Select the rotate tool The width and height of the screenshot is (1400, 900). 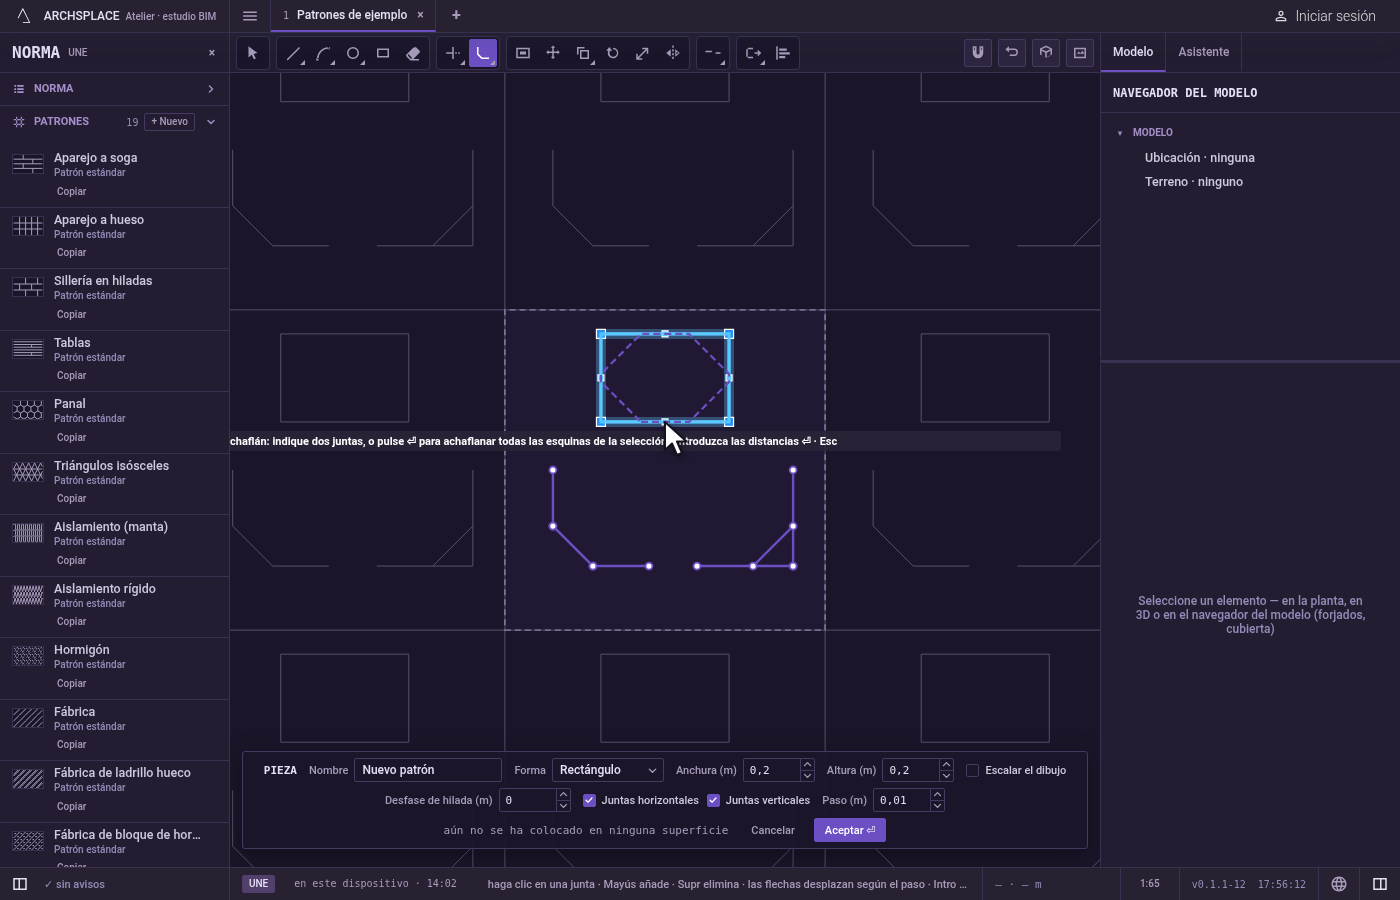click(x=613, y=53)
